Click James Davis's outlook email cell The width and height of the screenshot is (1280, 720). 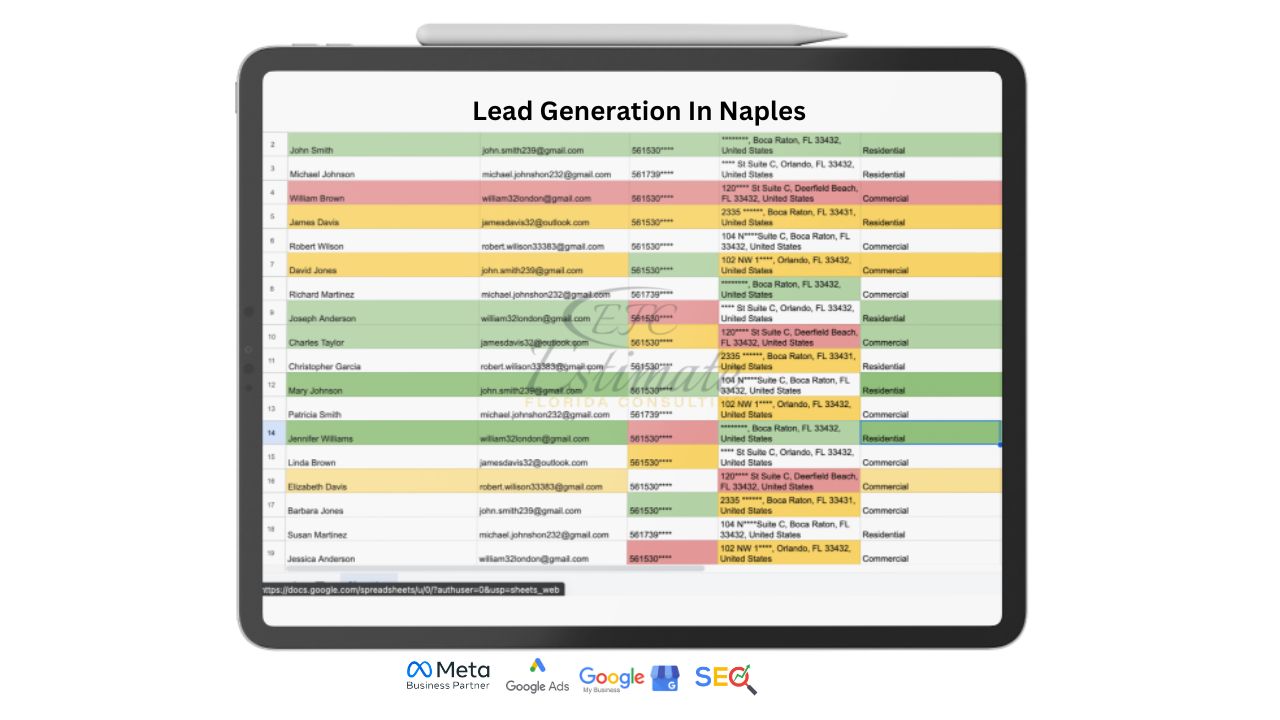[x=553, y=217]
